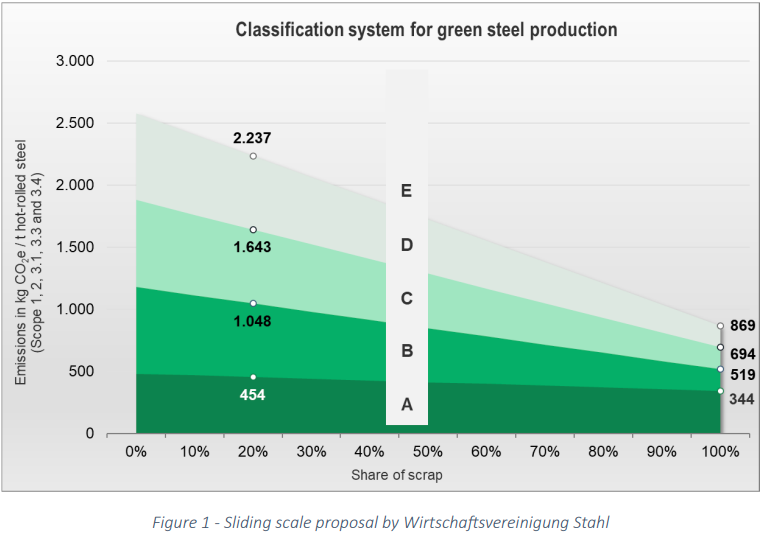Select category label E in legend strip

click(x=406, y=191)
